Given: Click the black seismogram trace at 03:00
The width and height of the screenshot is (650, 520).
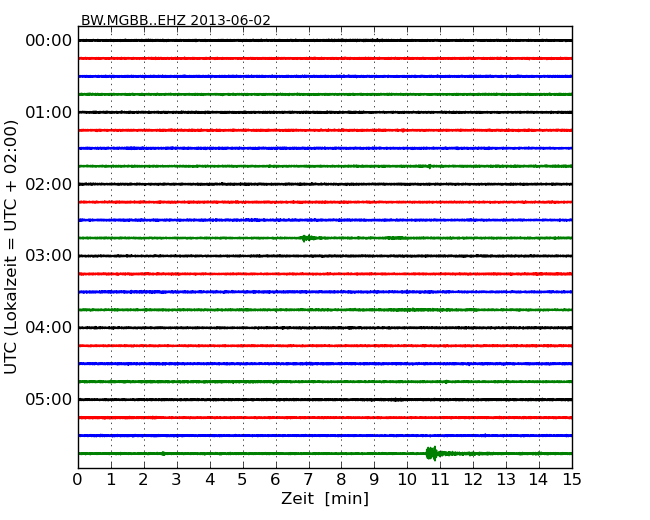Looking at the screenshot, I should coord(325,256).
